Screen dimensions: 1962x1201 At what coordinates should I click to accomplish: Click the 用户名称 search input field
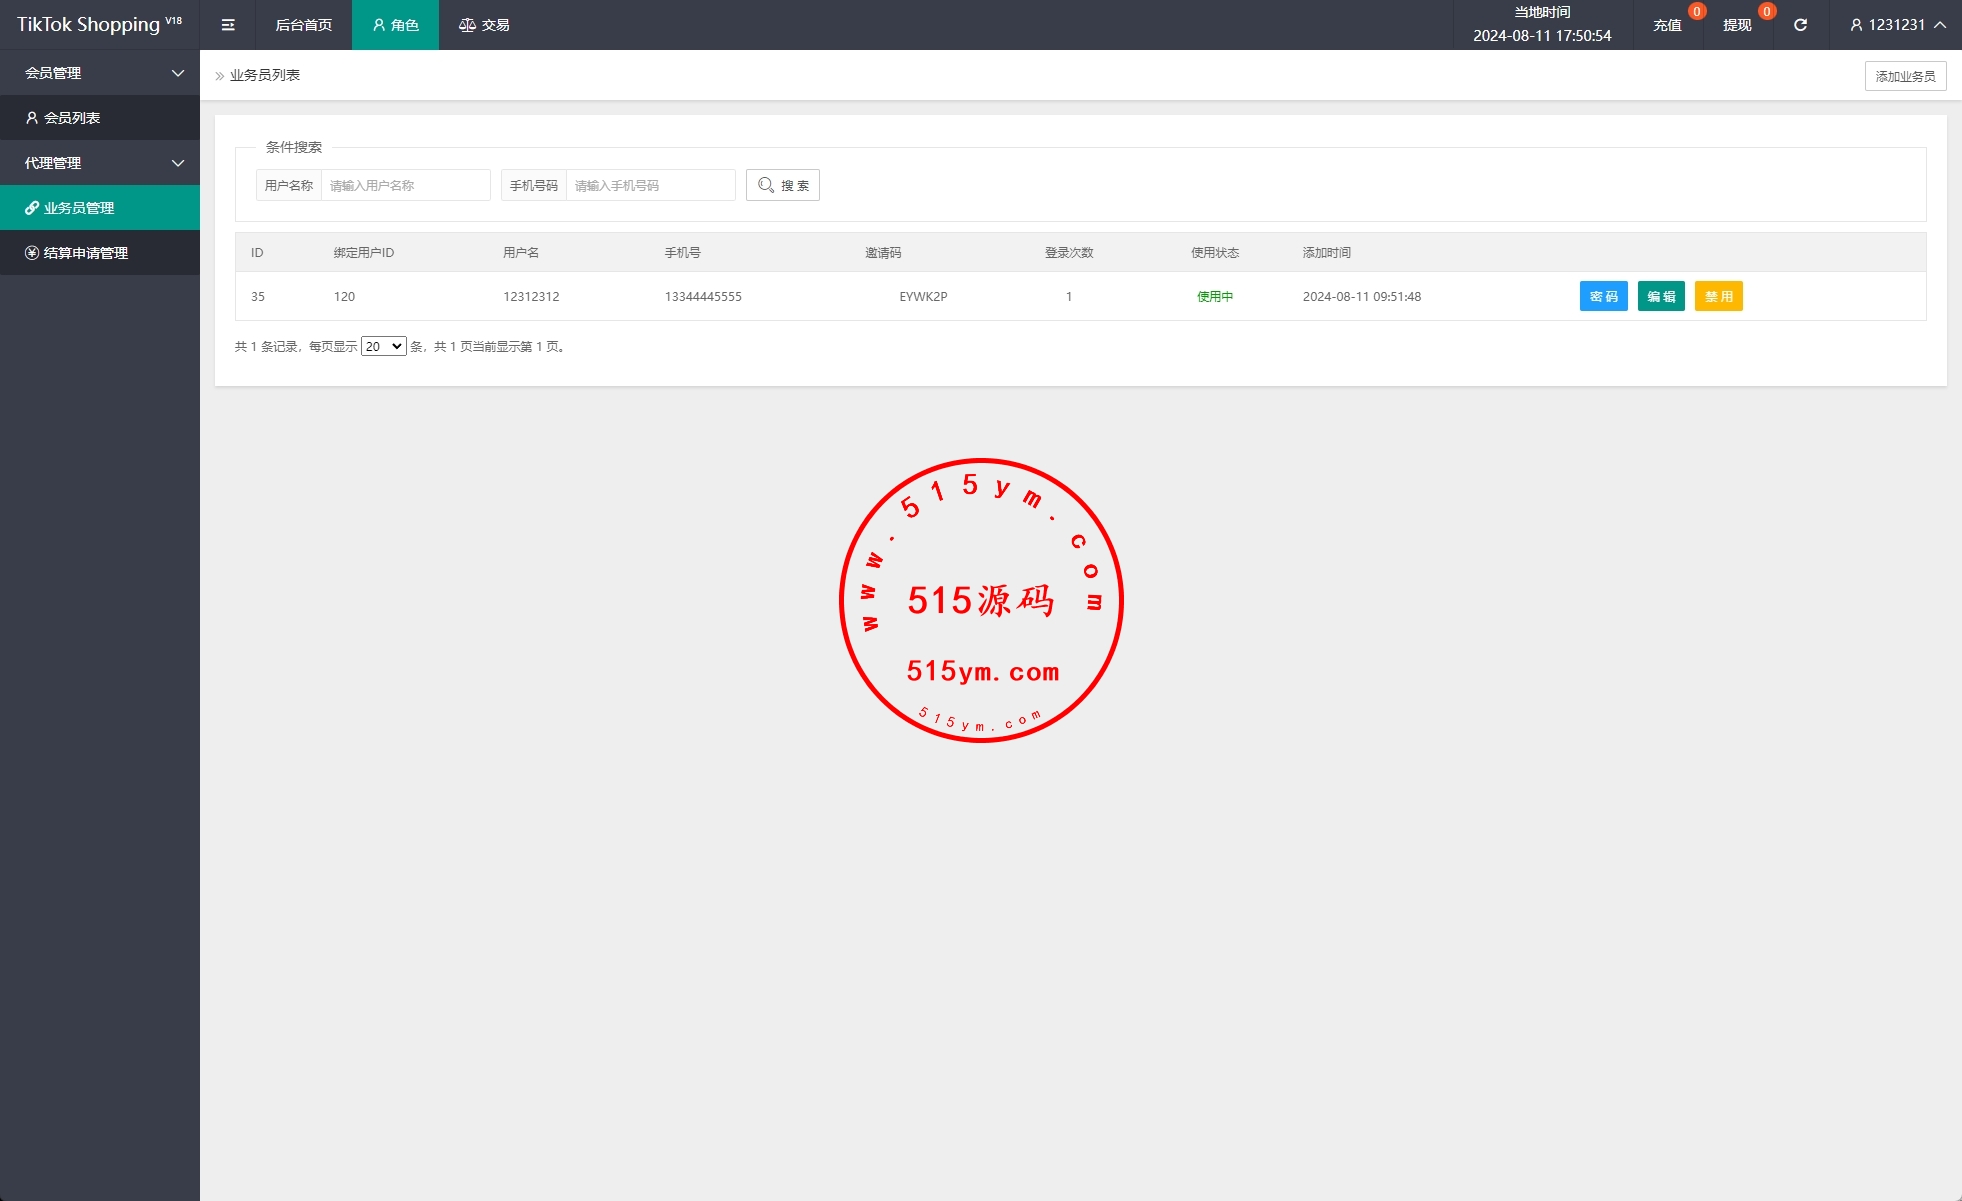click(405, 185)
